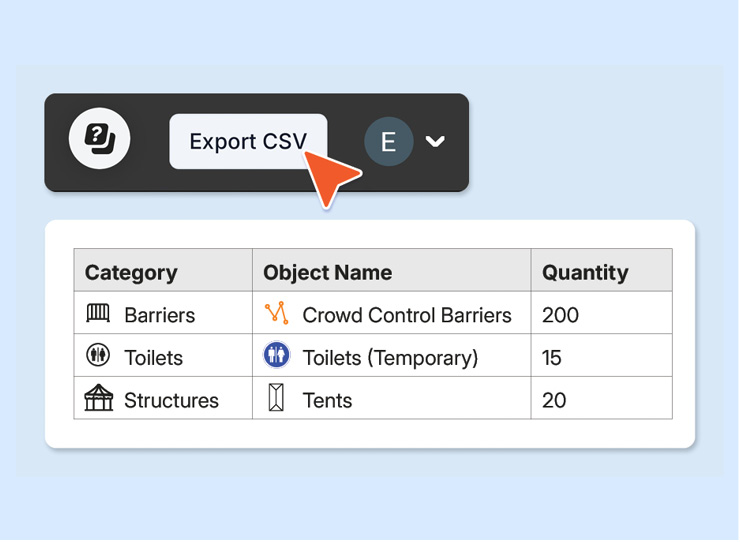This screenshot has height=542, width=740.
Task: Click the Barriers category label
Action: (160, 315)
